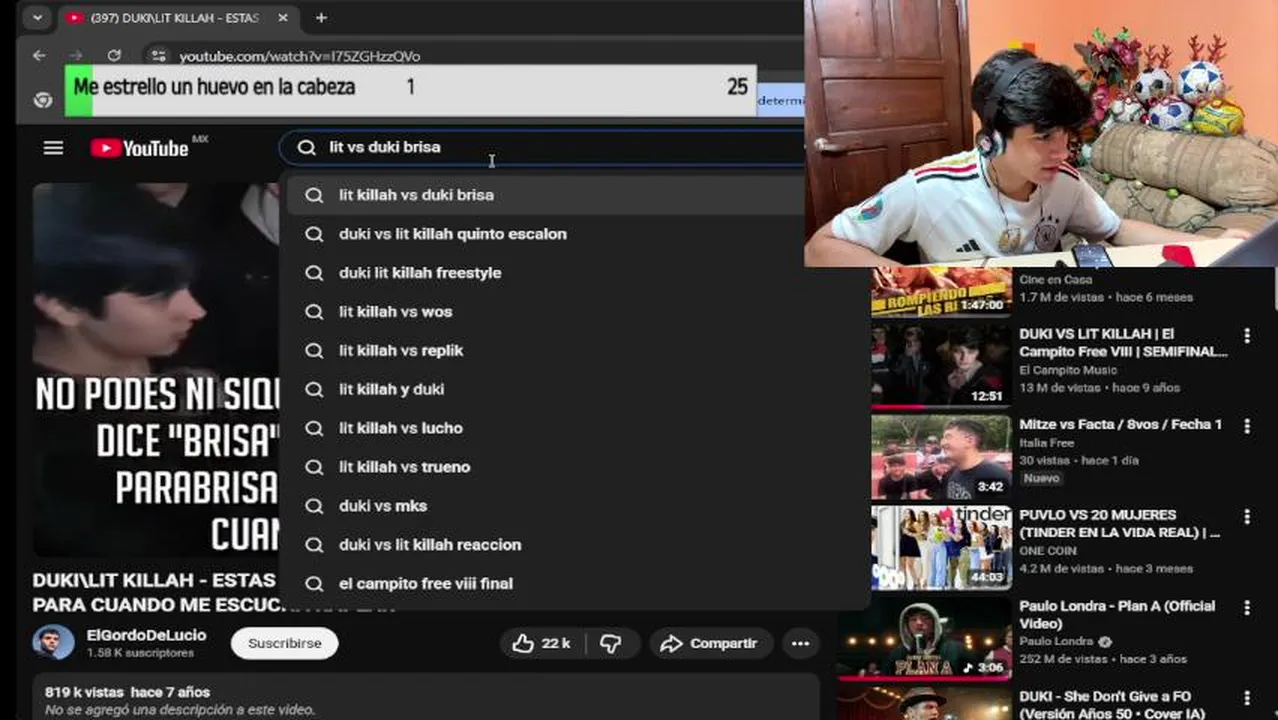Dislike the video with thumbs down
Screen dimensions: 1278x720
(x=611, y=644)
